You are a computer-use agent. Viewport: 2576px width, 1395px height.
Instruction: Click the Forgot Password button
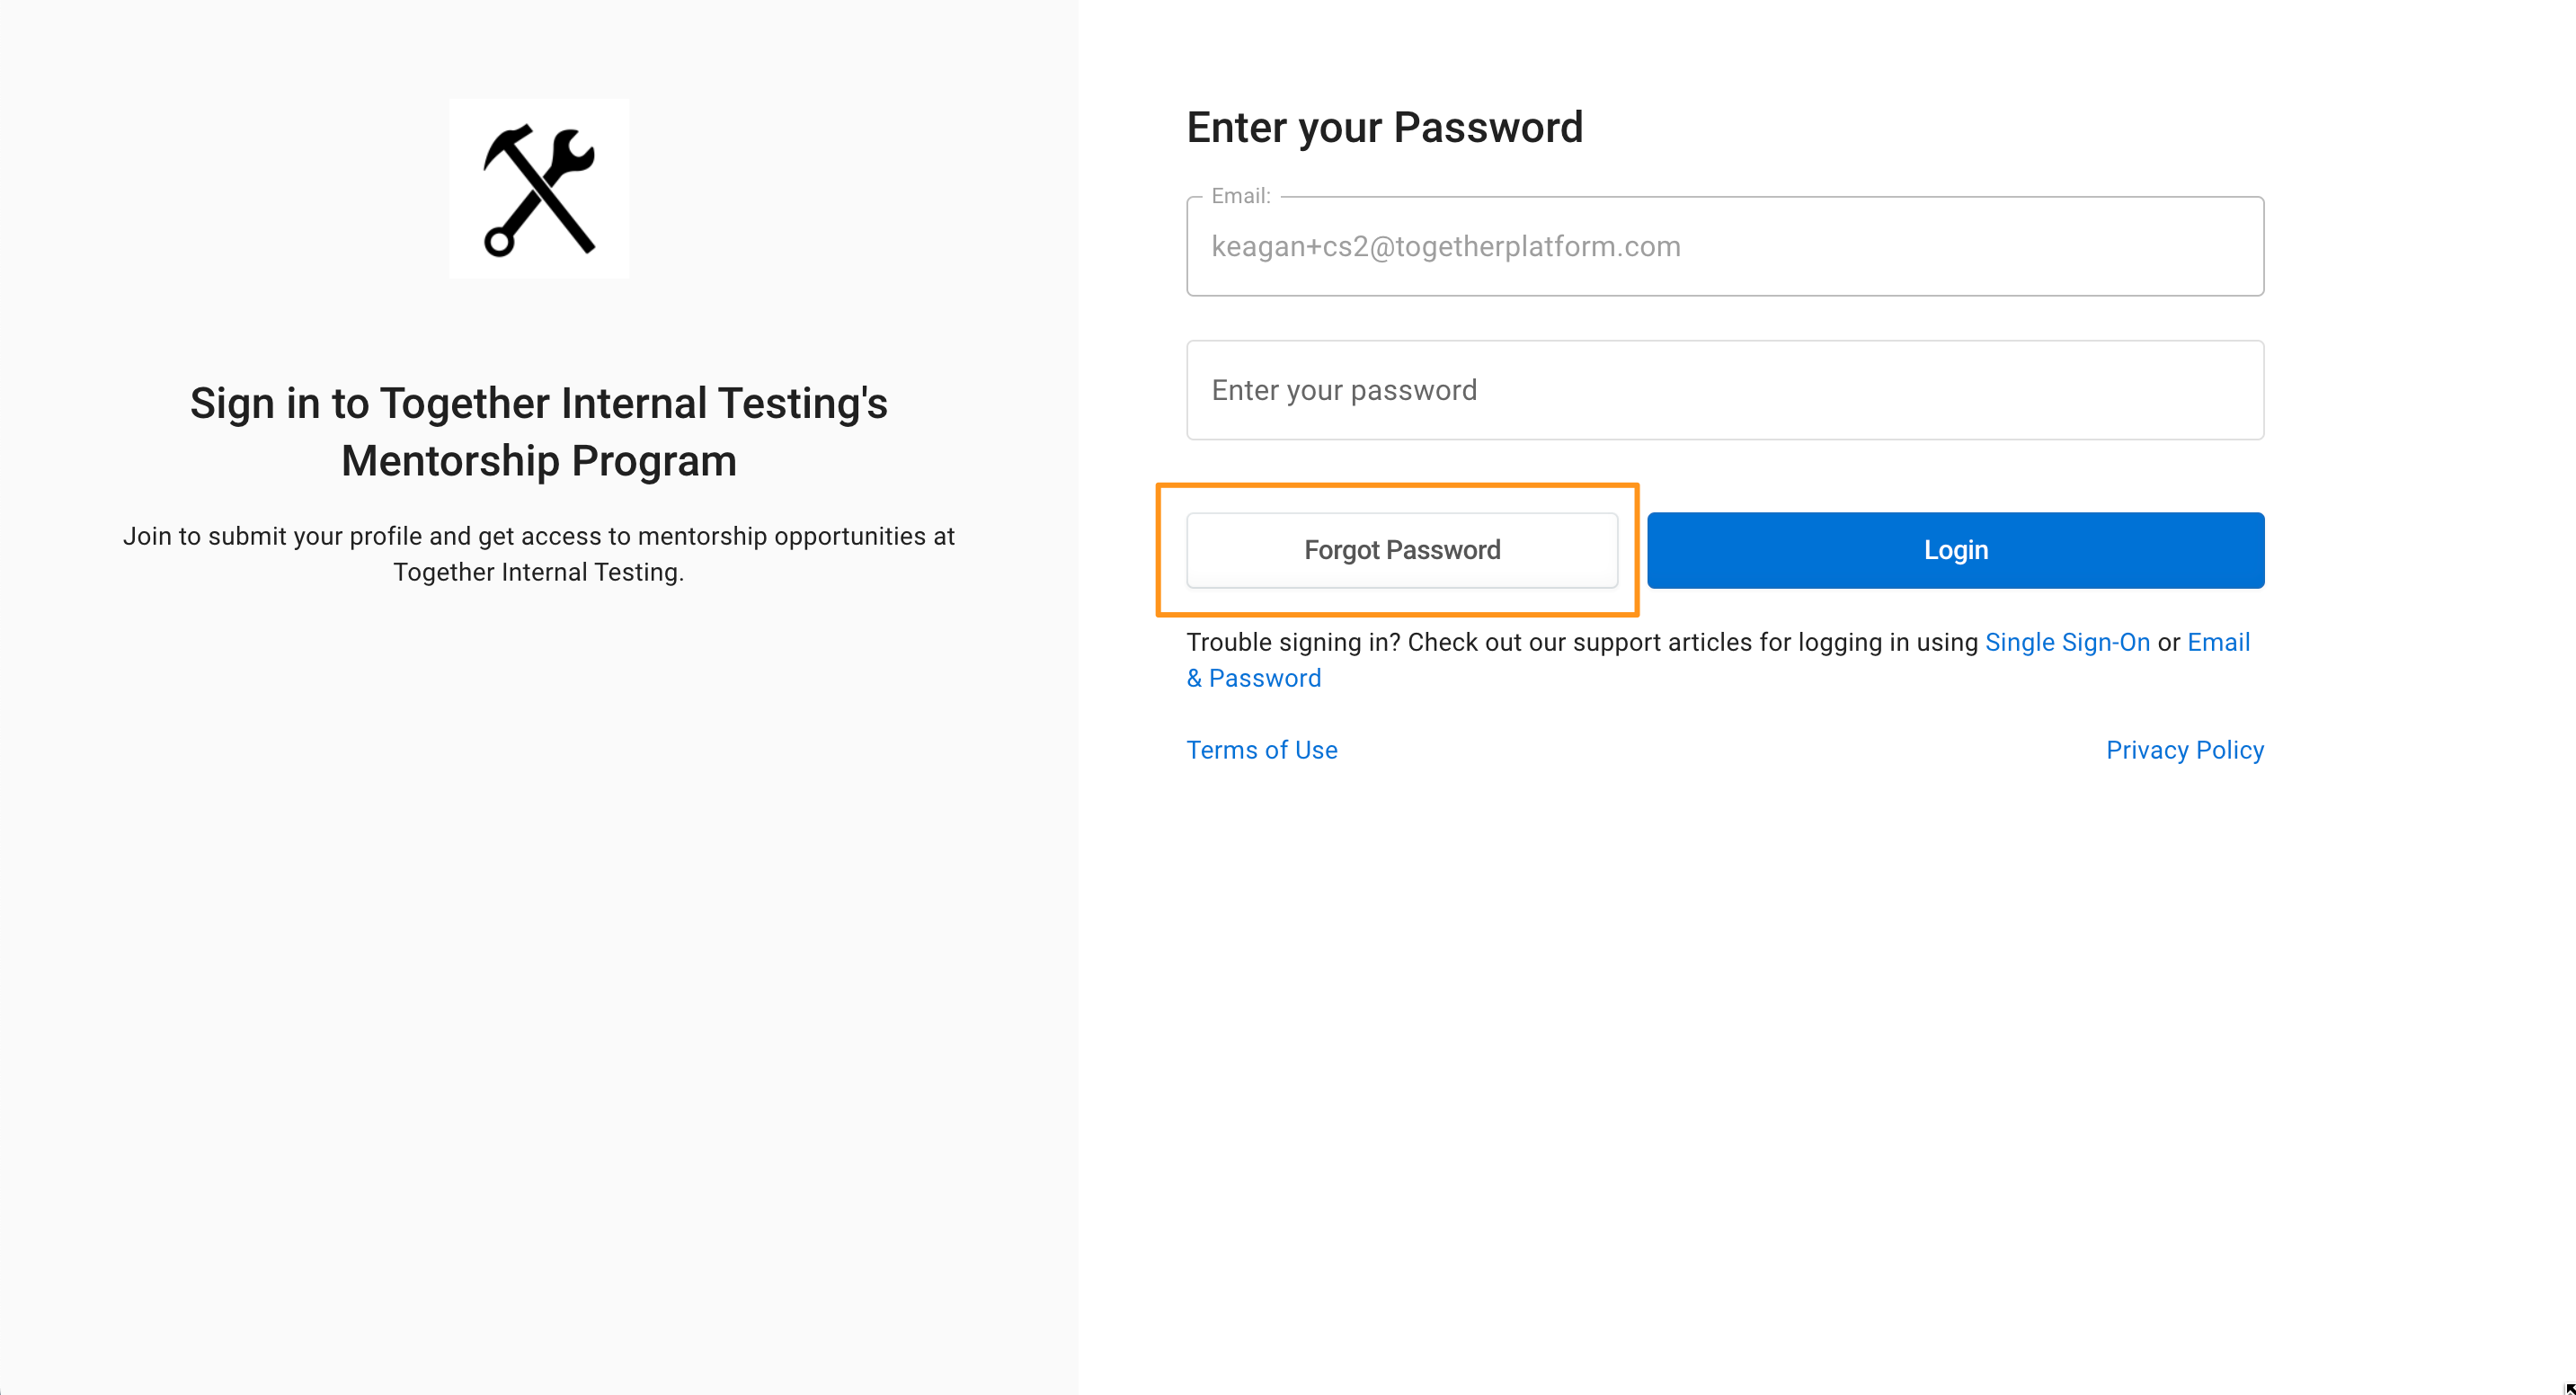[x=1402, y=550]
